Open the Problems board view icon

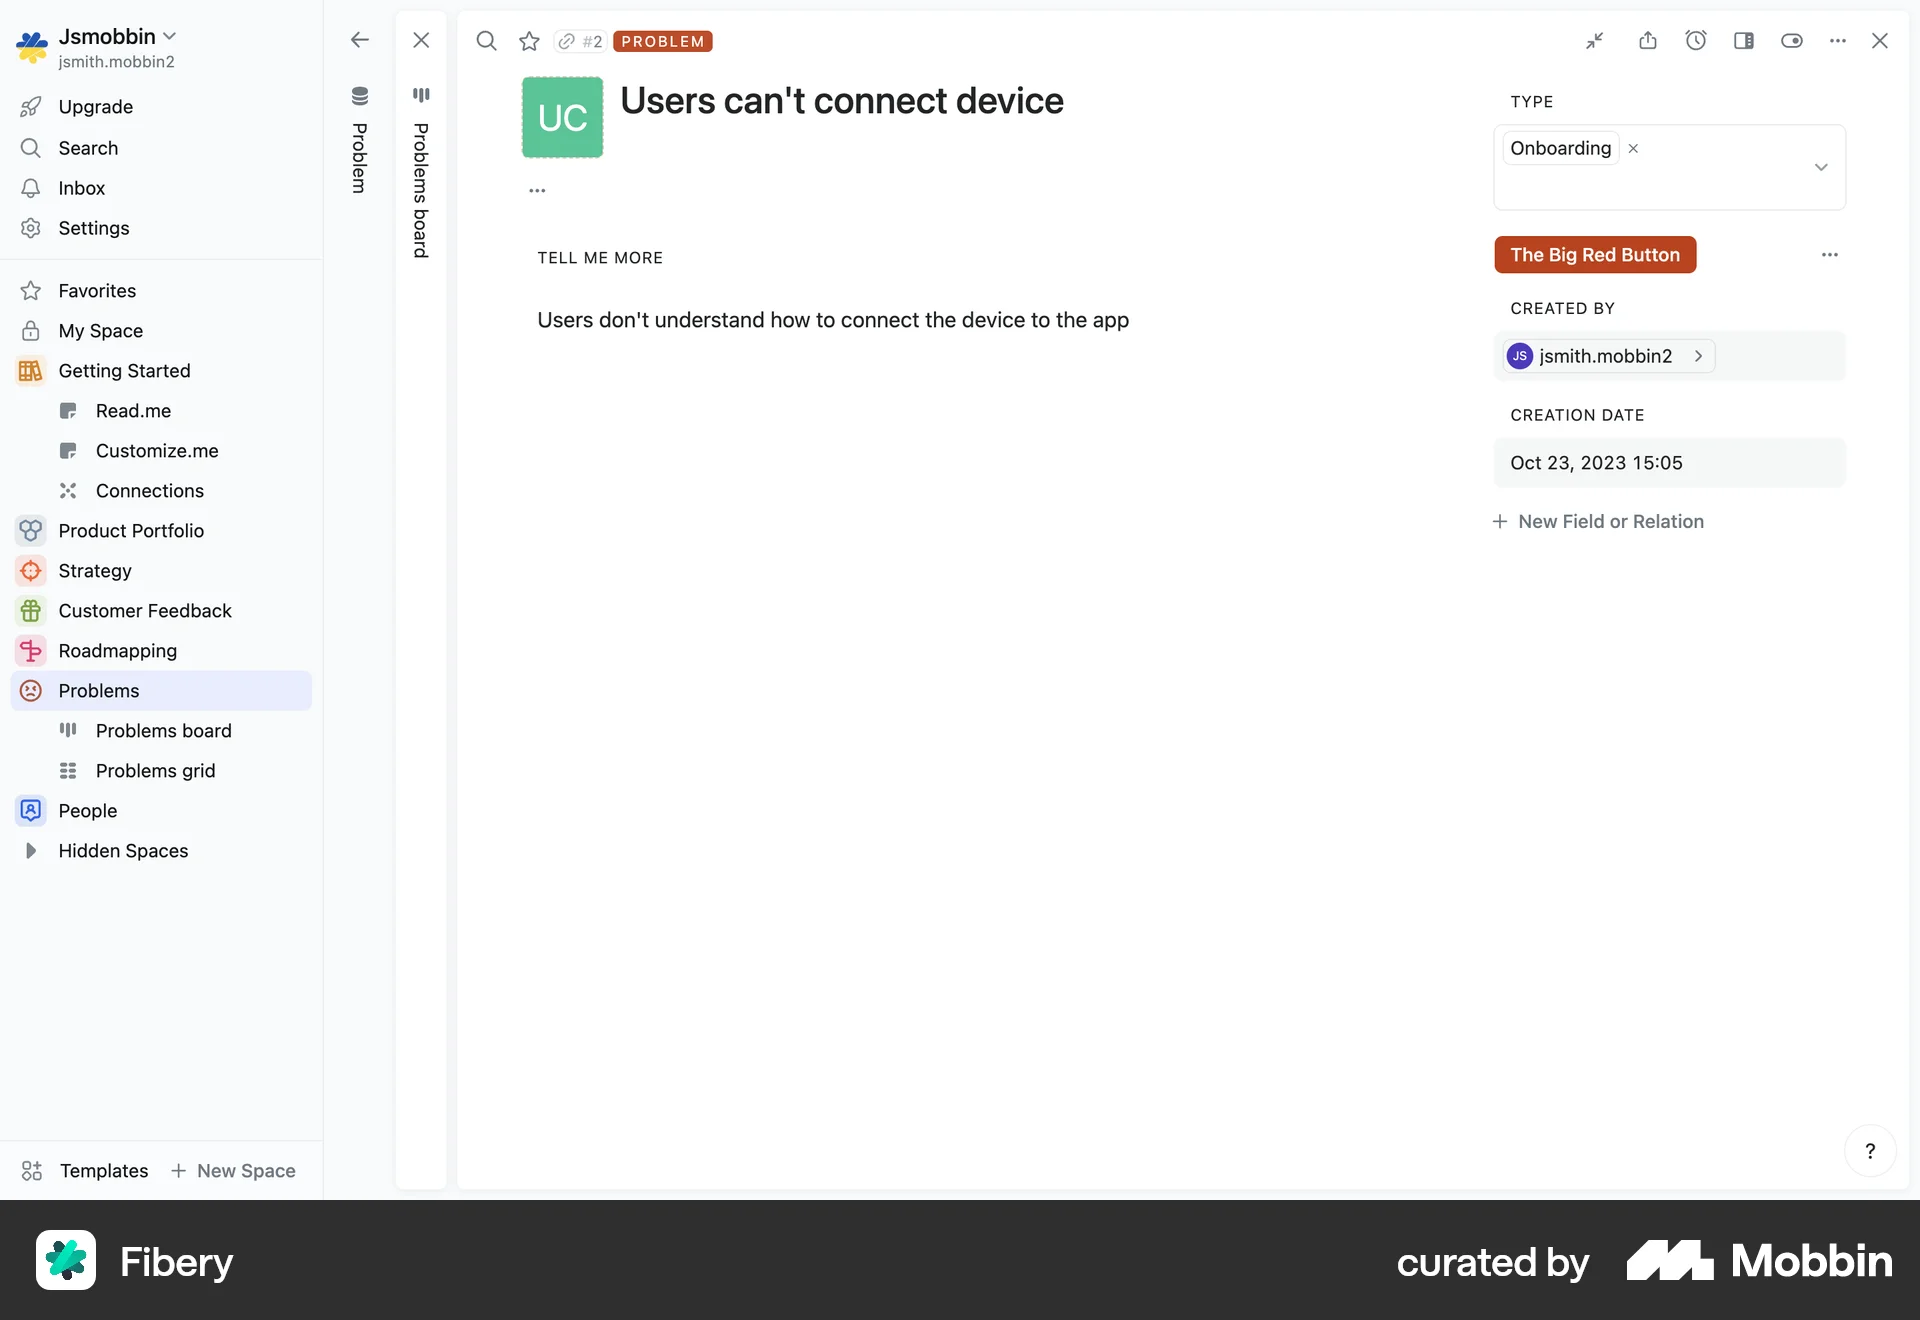421,95
